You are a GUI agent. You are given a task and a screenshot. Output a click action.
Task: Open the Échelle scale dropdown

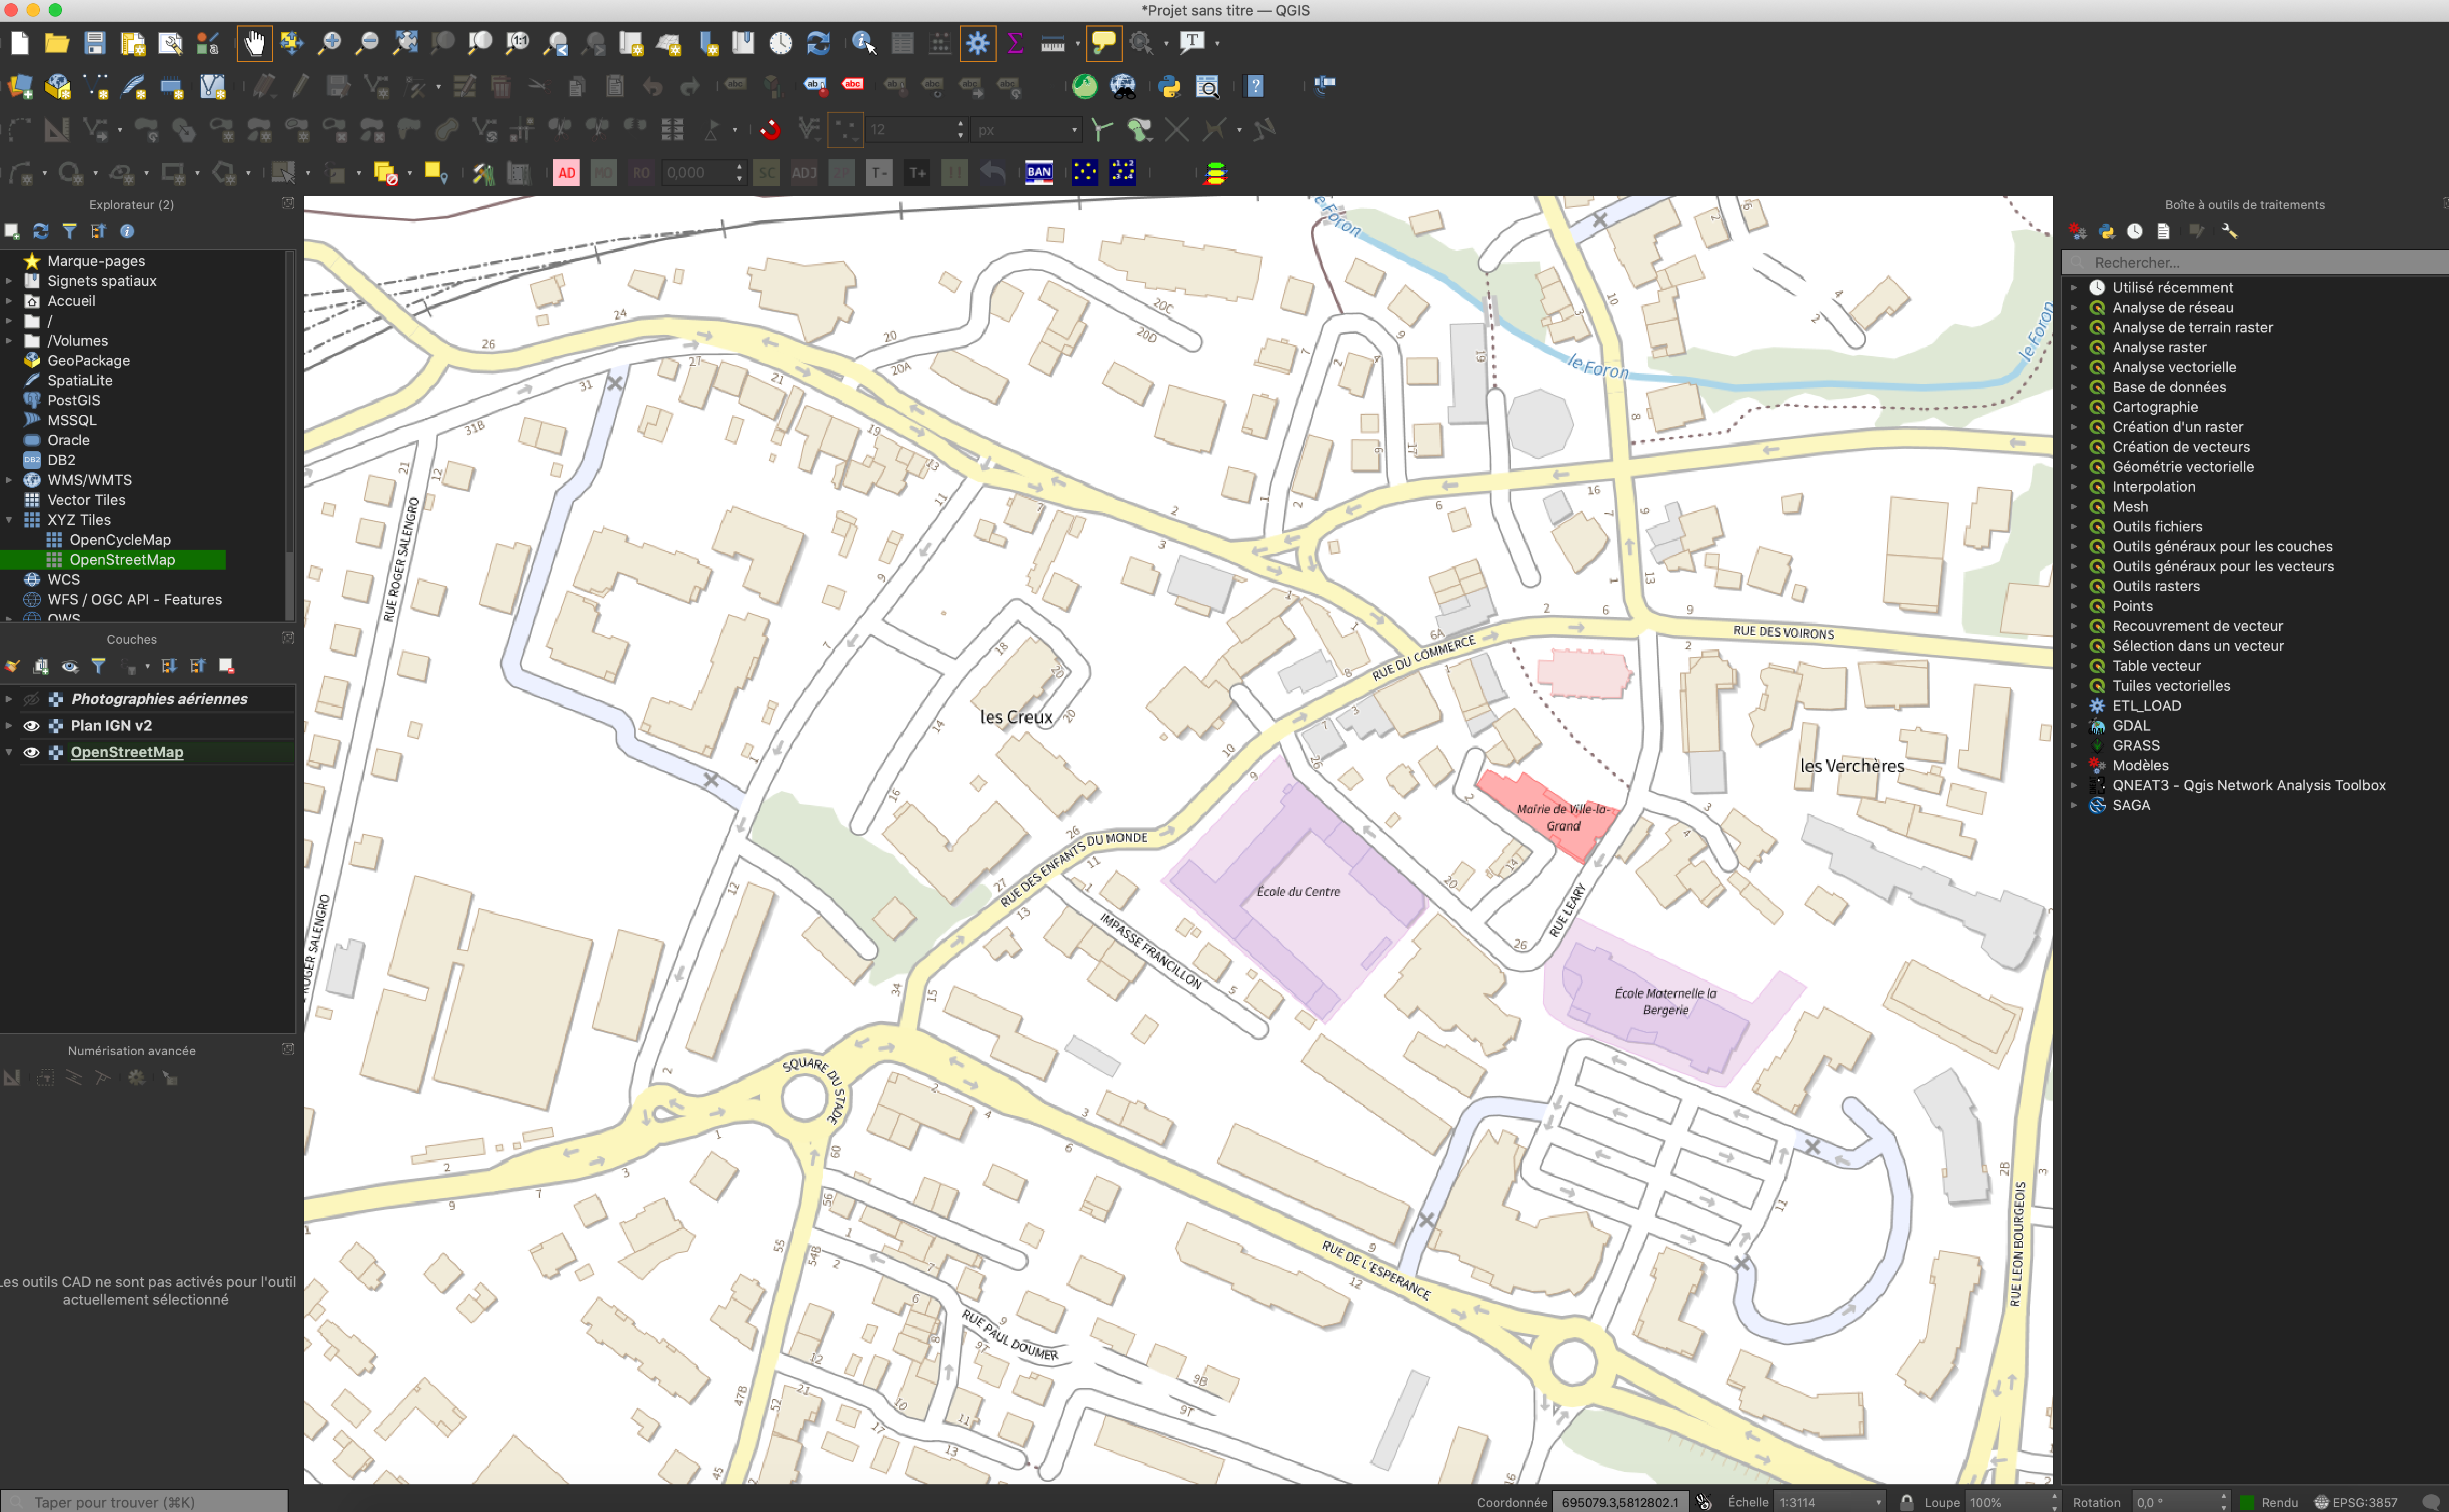[x=1878, y=1502]
